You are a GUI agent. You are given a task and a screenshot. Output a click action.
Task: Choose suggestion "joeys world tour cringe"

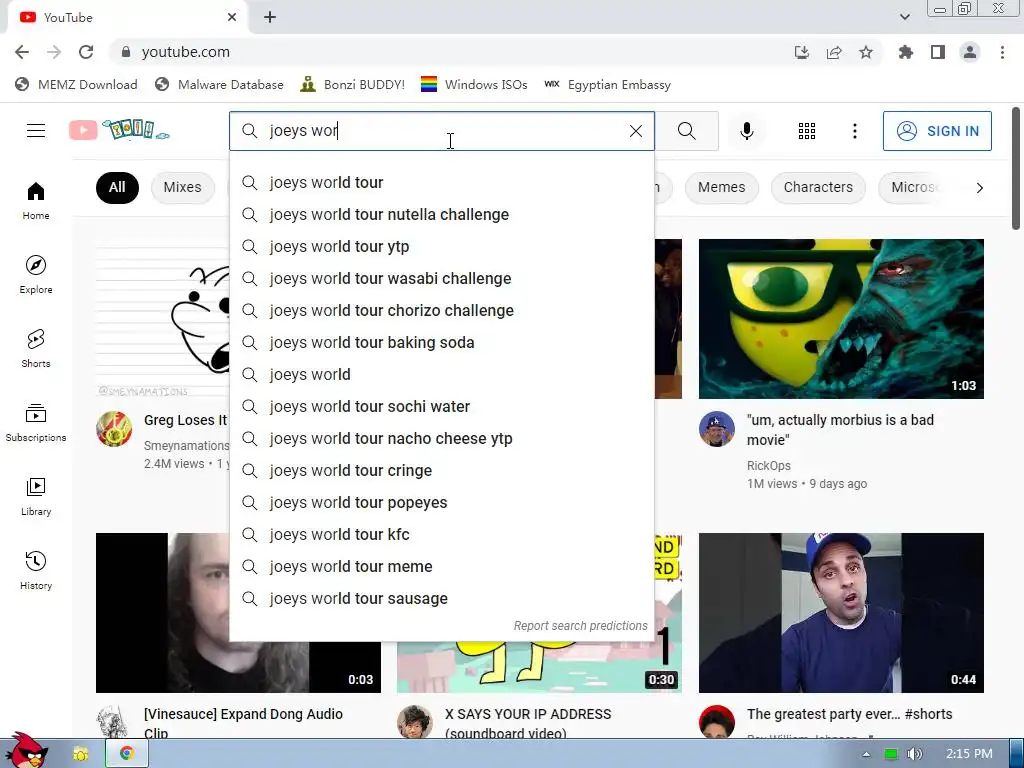441,471
